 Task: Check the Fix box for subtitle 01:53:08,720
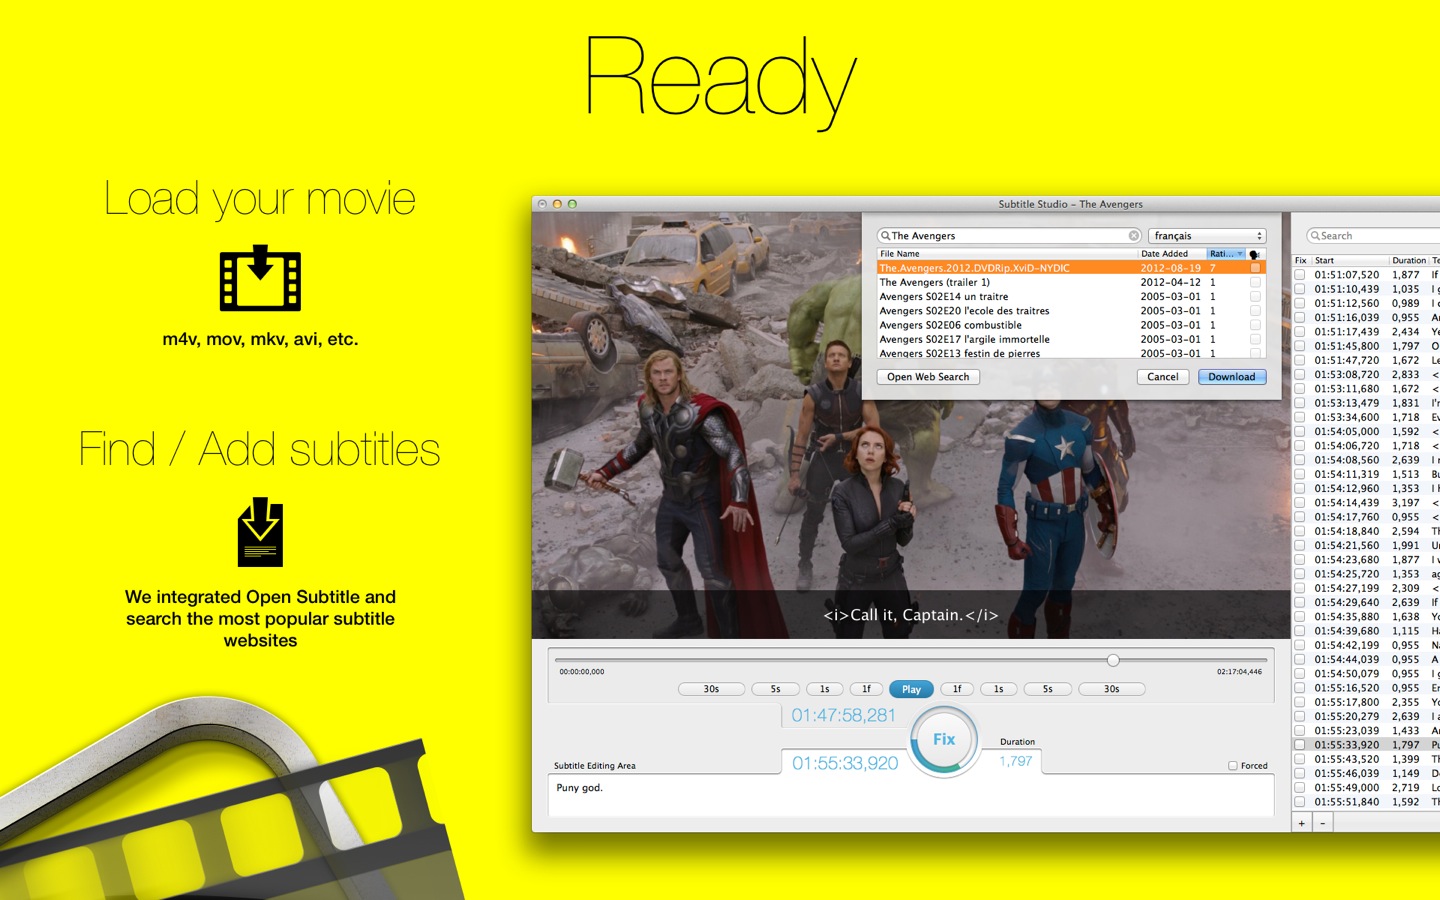(1300, 374)
